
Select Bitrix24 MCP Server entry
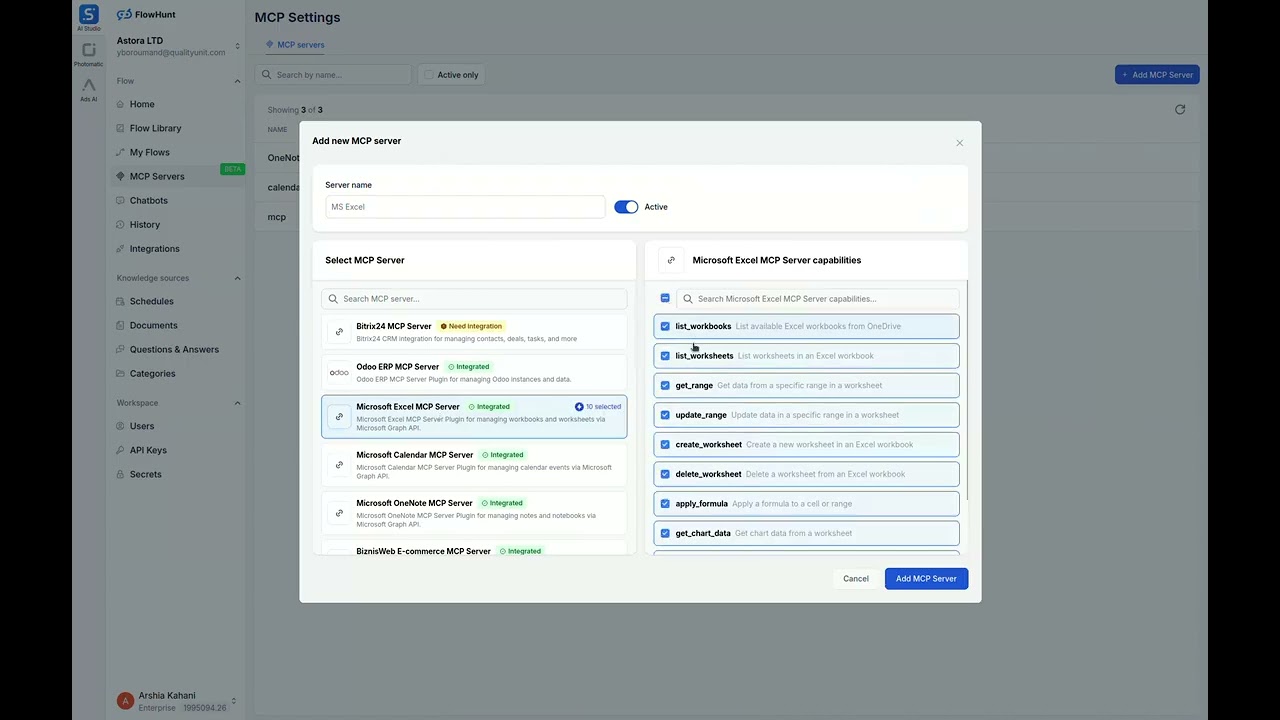click(x=474, y=332)
